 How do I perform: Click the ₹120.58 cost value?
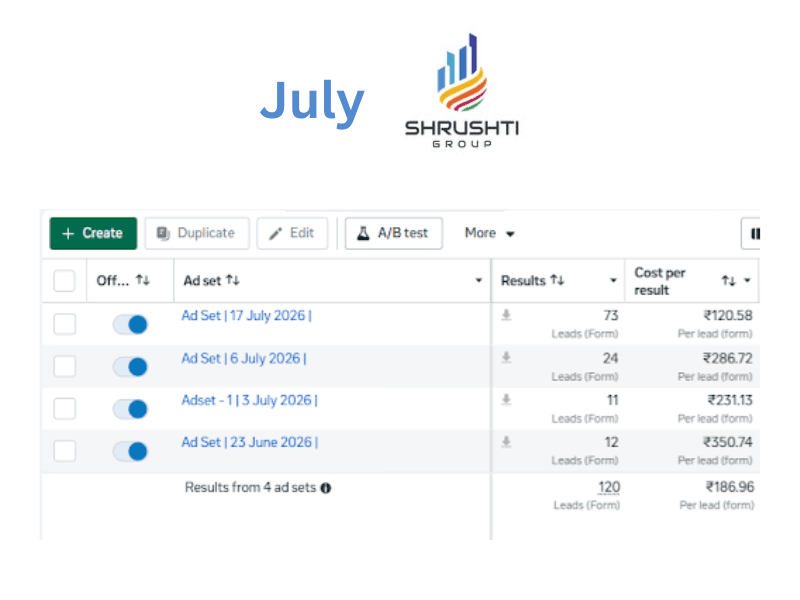(x=728, y=316)
